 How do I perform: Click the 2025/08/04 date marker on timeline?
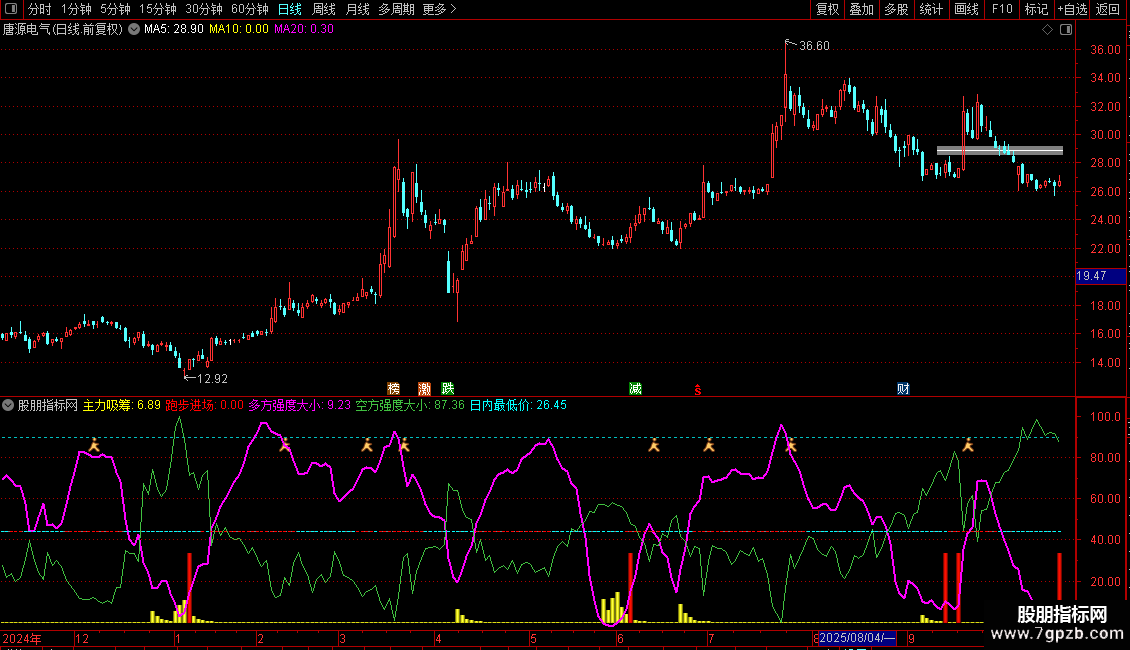pyautogui.click(x=857, y=639)
